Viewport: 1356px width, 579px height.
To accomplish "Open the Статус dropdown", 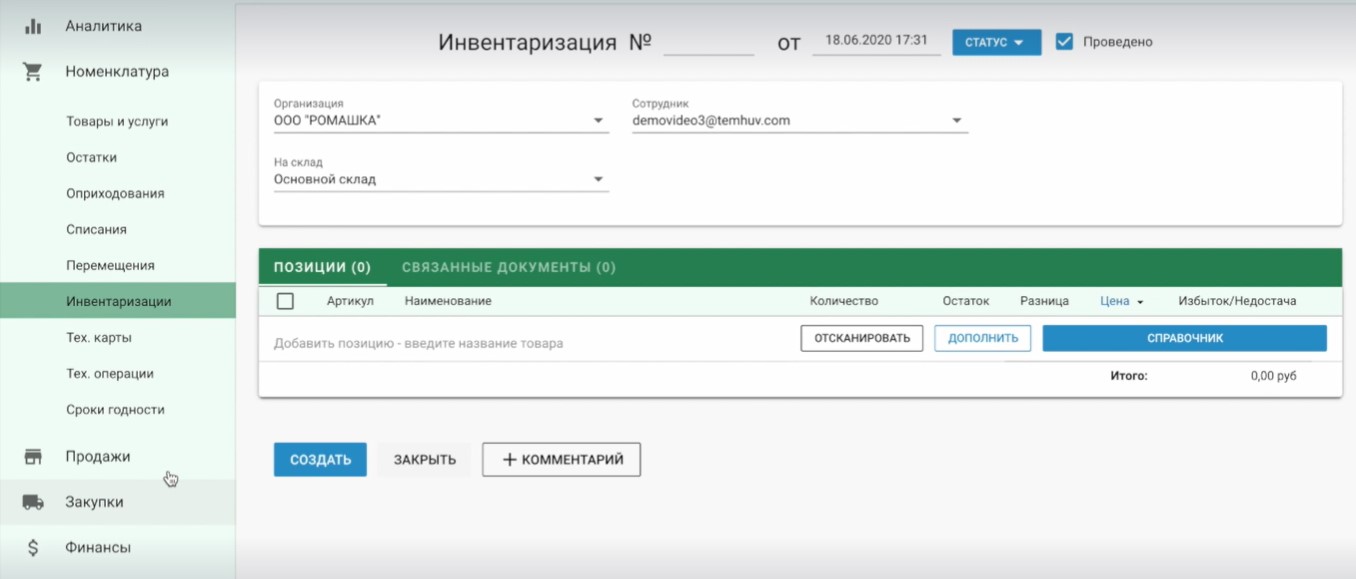I will [x=996, y=42].
